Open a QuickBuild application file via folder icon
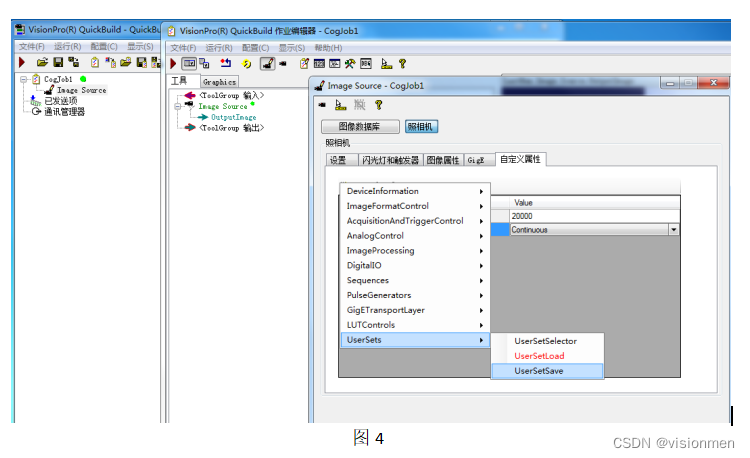Screen dimensions: 750x458 [42, 62]
